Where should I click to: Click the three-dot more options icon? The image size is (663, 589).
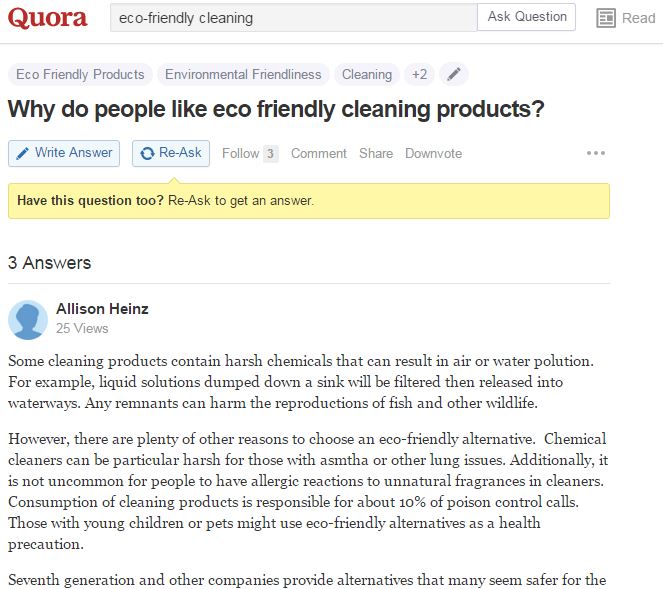596,153
